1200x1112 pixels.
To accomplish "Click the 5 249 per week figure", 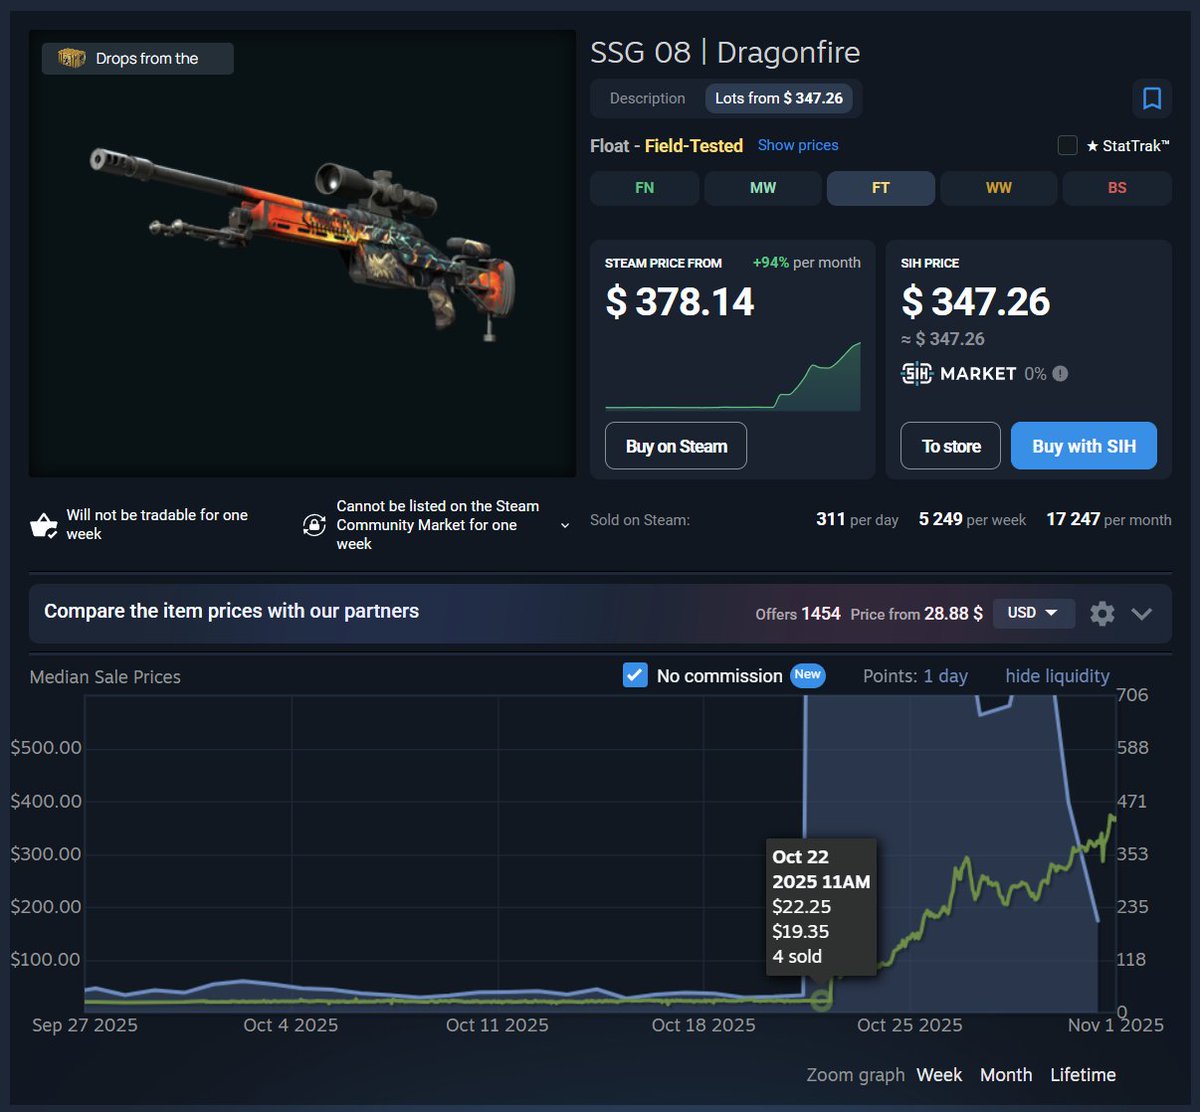I will pos(972,520).
